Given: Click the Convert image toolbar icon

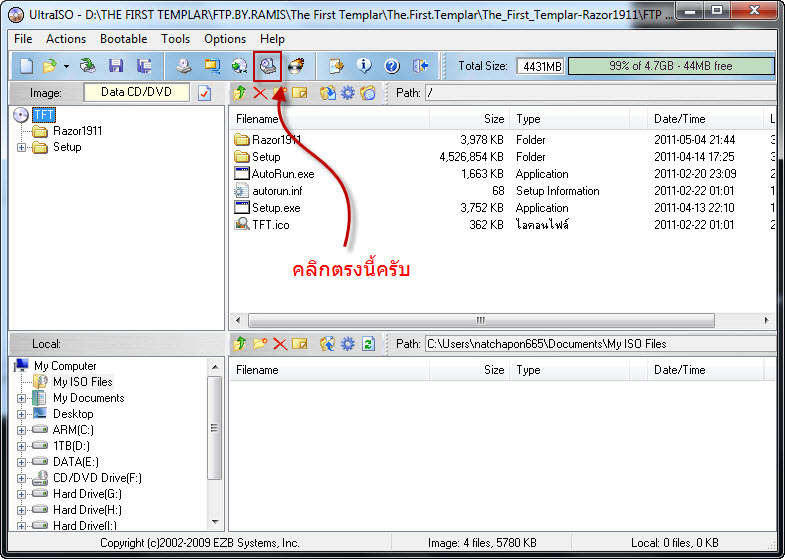Looking at the screenshot, I should (x=239, y=66).
